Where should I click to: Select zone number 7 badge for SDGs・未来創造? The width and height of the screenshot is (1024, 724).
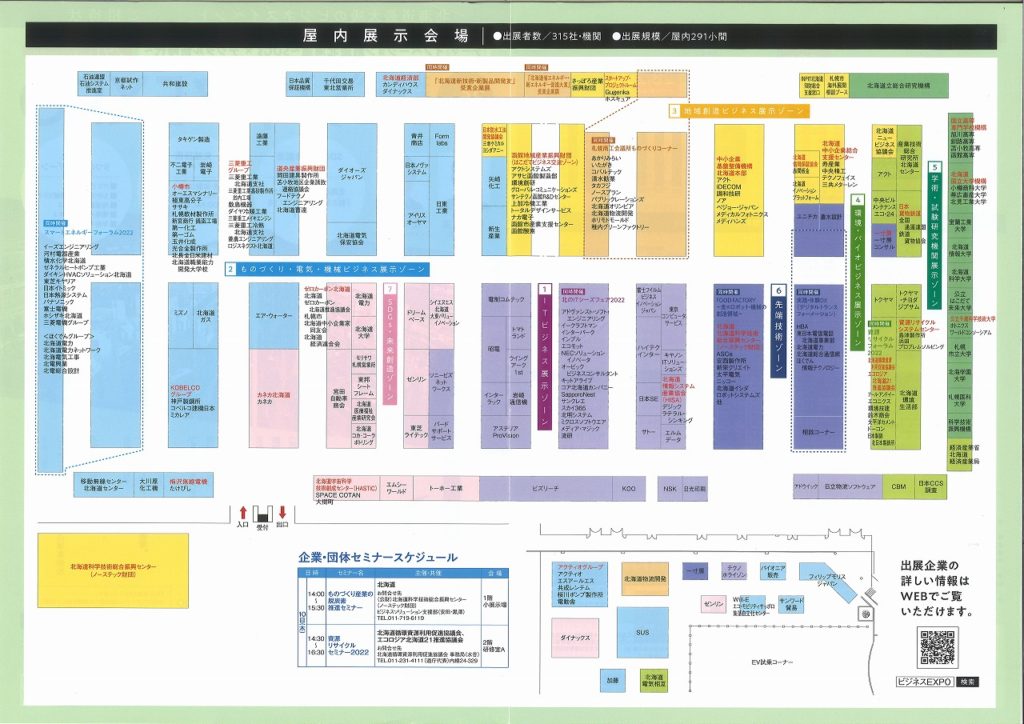point(390,289)
